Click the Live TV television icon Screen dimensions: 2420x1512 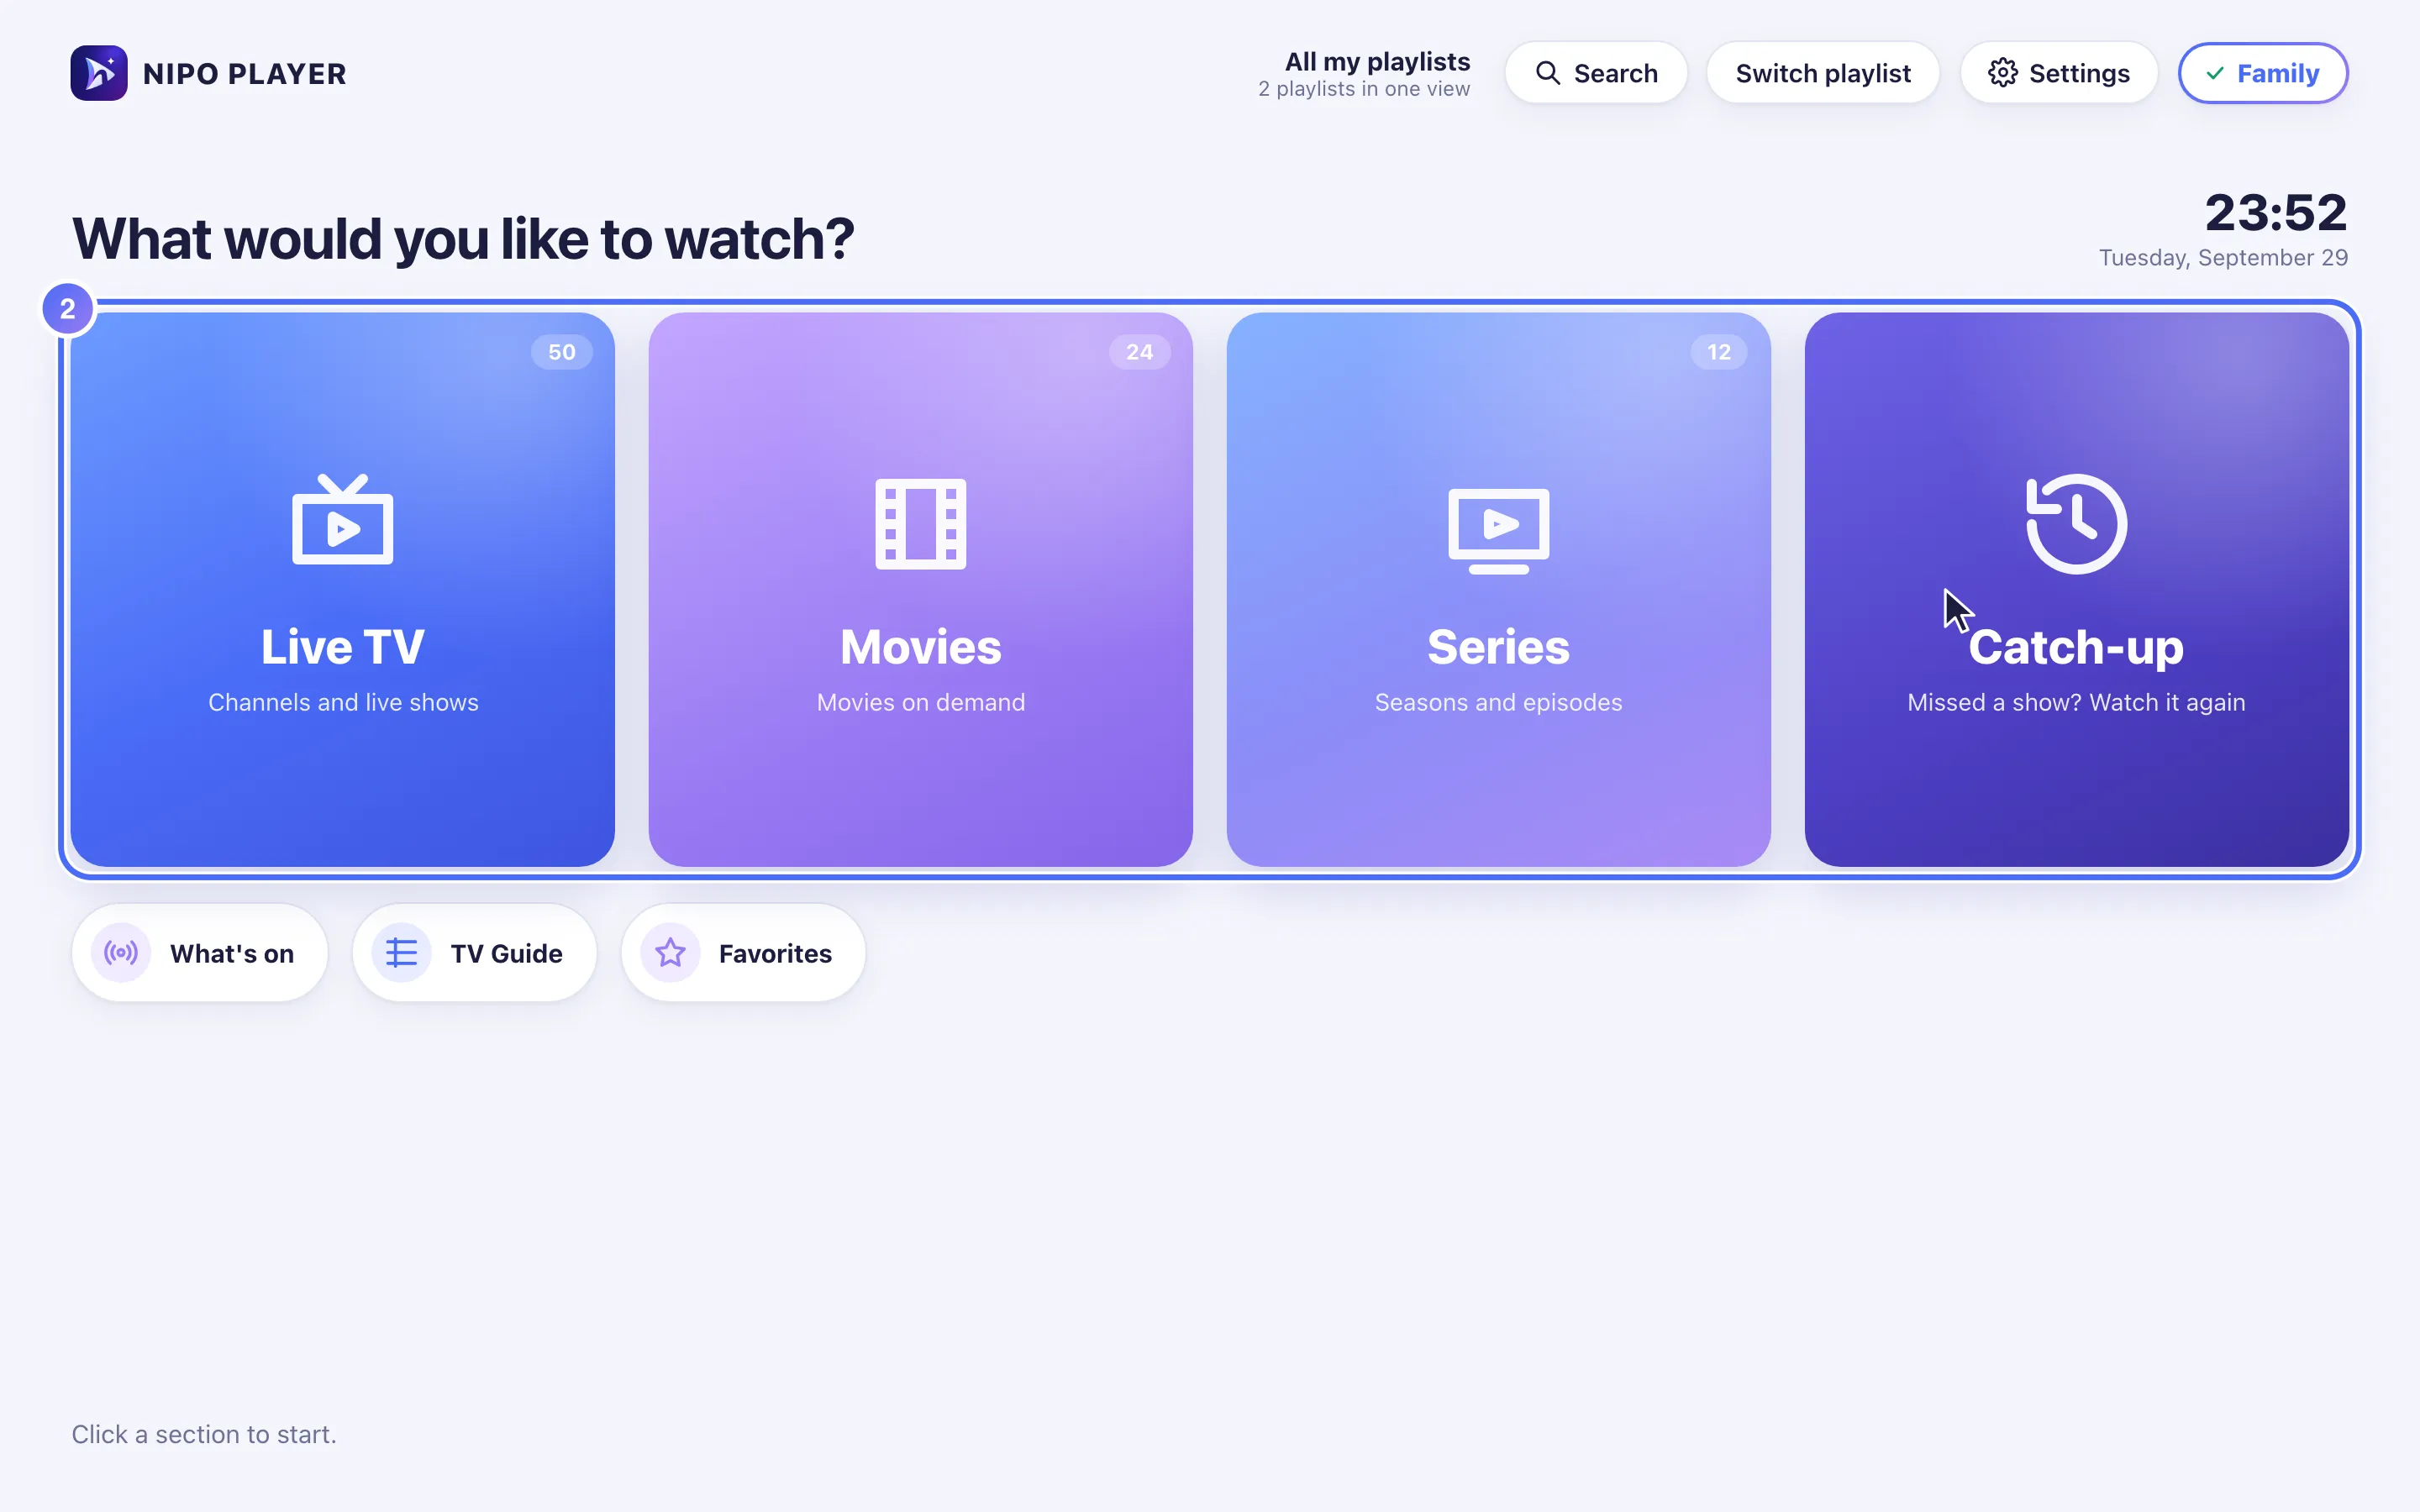(x=343, y=520)
